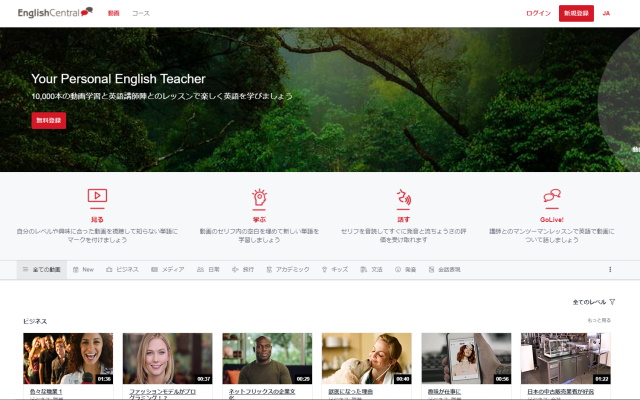Select the アカデミック tab

pyautogui.click(x=288, y=270)
